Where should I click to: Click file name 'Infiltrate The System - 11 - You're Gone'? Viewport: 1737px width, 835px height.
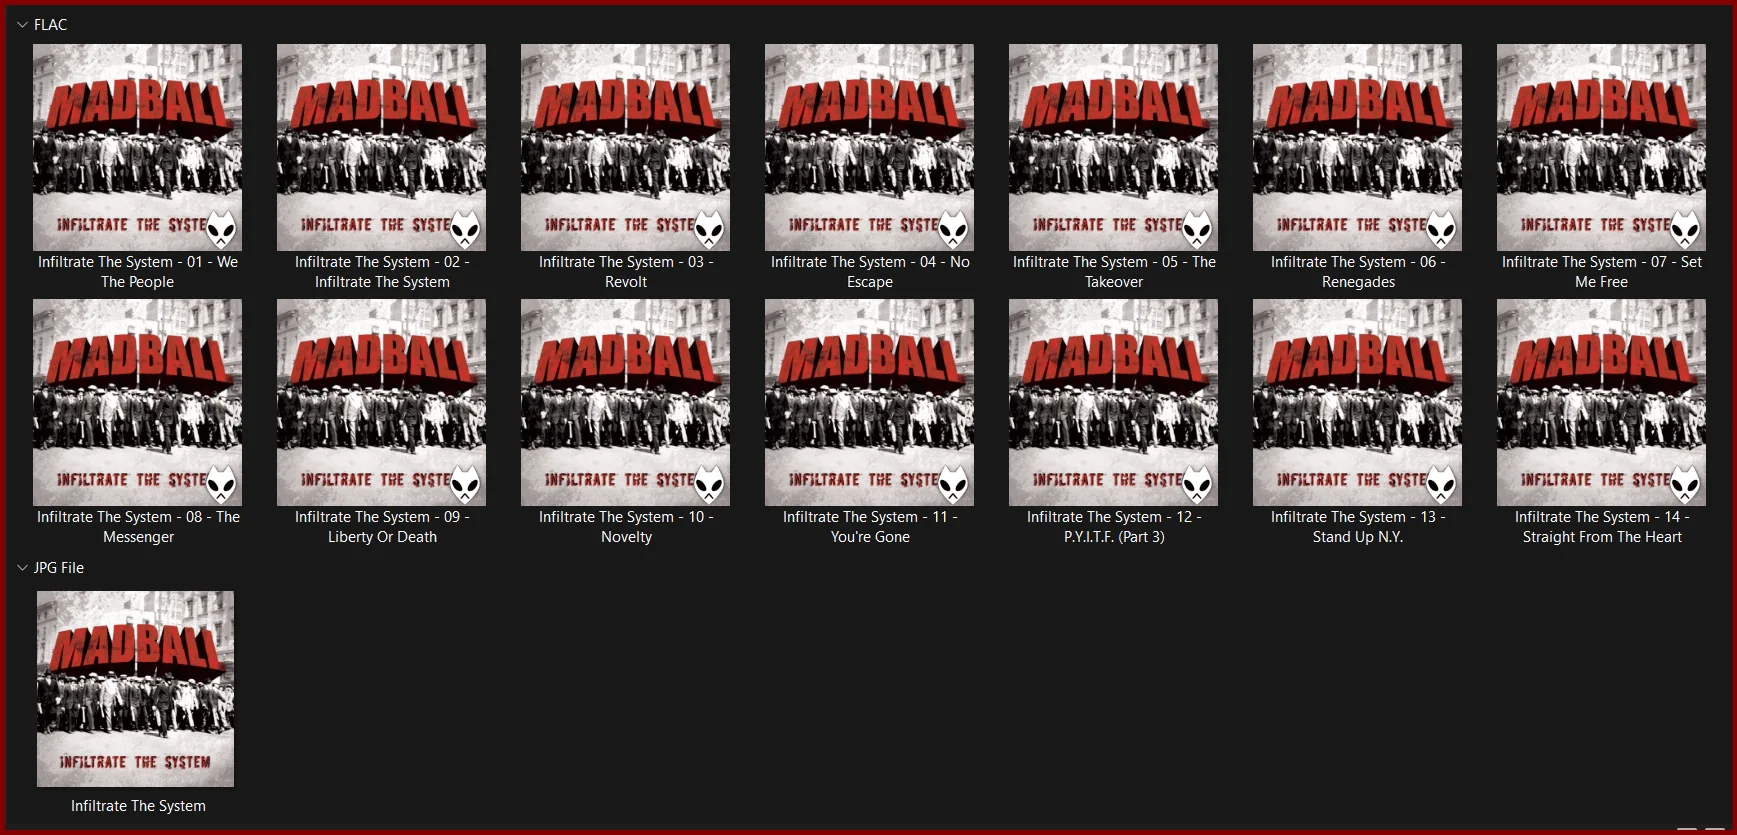point(870,527)
